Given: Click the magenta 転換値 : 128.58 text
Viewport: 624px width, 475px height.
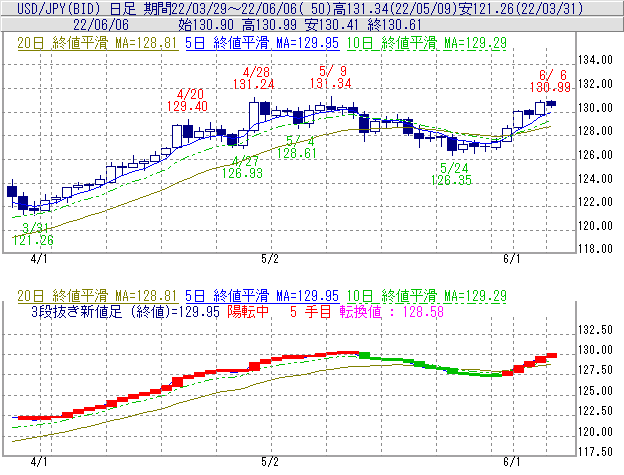Looking at the screenshot, I should click(x=392, y=311).
